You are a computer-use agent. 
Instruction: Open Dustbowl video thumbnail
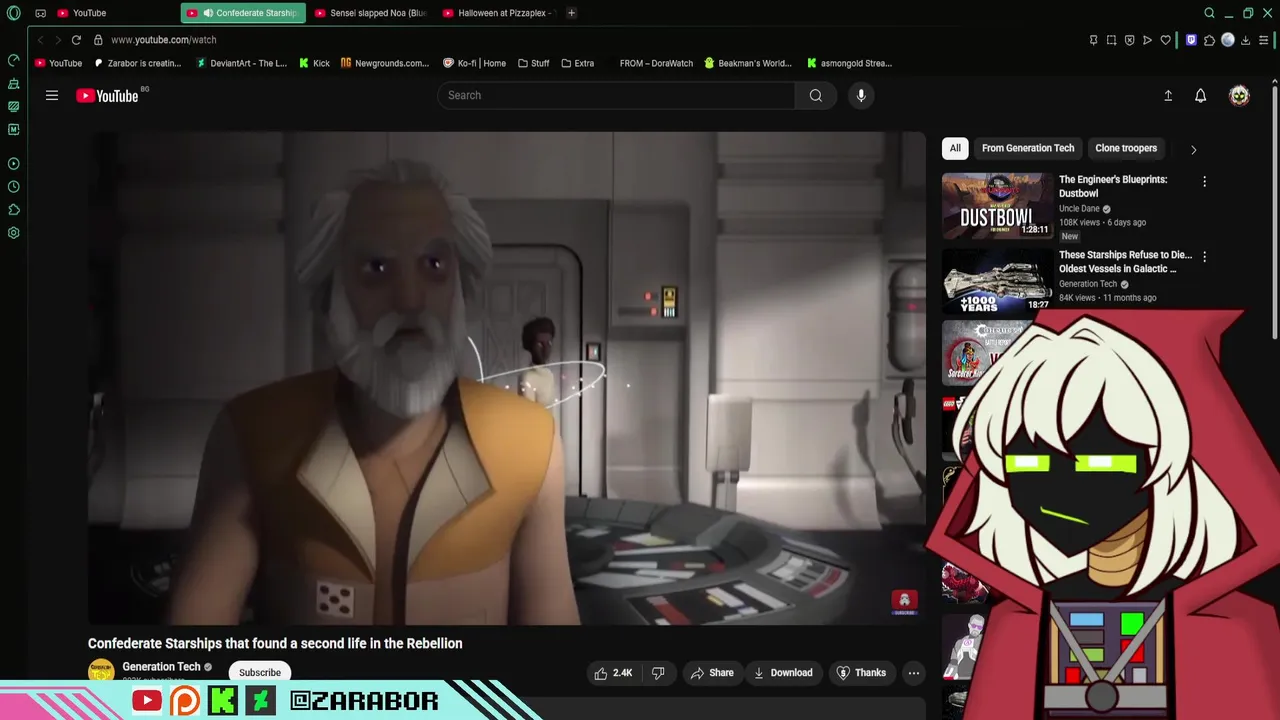pyautogui.click(x=997, y=206)
